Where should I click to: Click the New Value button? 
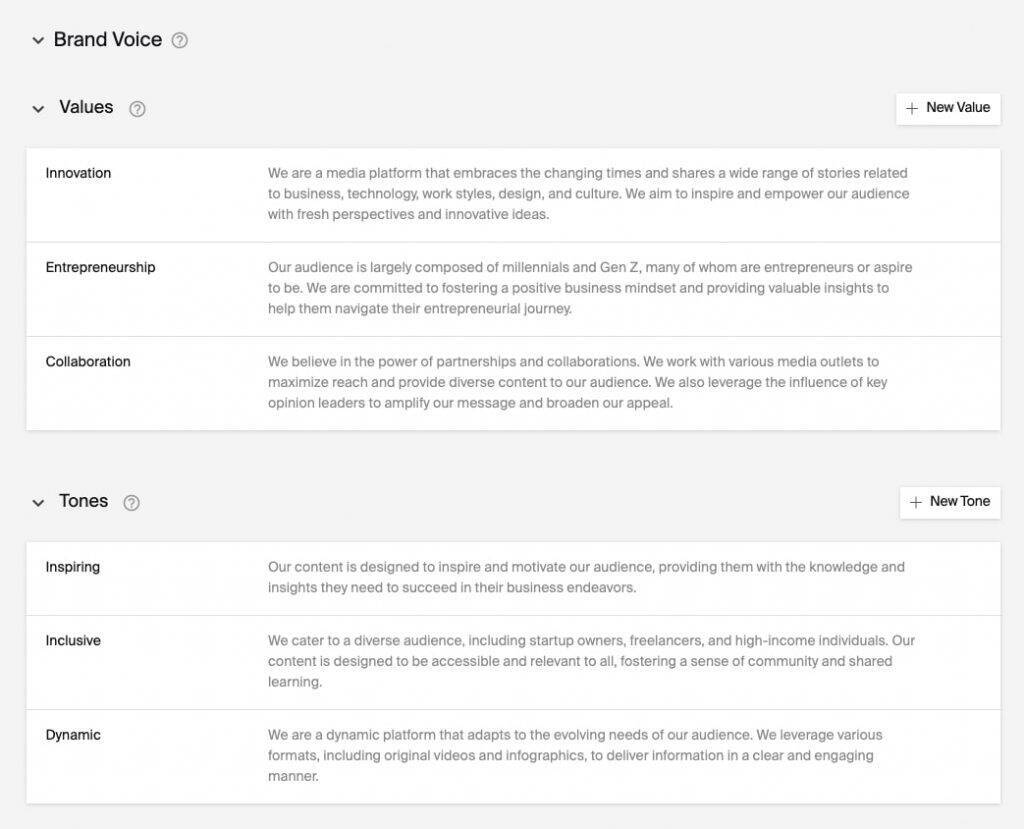click(x=948, y=108)
